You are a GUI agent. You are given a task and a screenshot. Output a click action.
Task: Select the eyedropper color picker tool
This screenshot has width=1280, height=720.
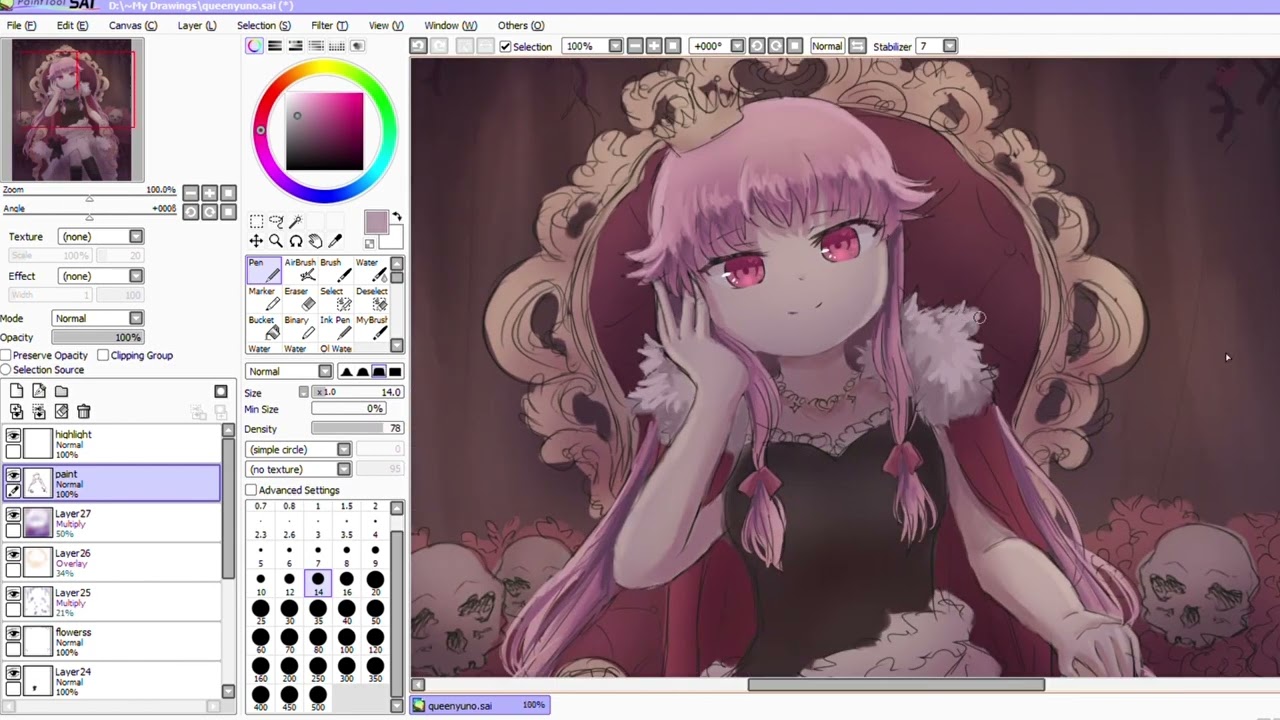(335, 241)
